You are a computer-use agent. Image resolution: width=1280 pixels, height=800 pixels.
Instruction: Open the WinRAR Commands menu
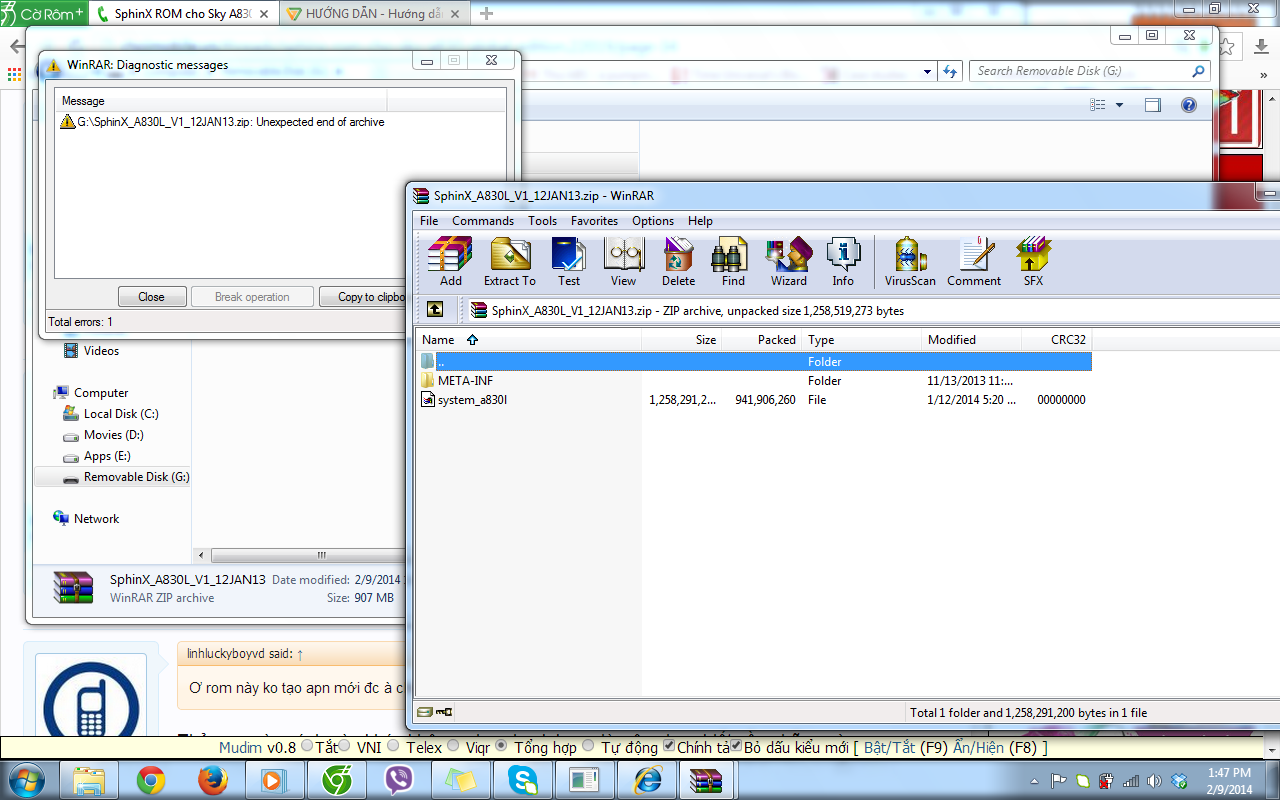point(483,221)
